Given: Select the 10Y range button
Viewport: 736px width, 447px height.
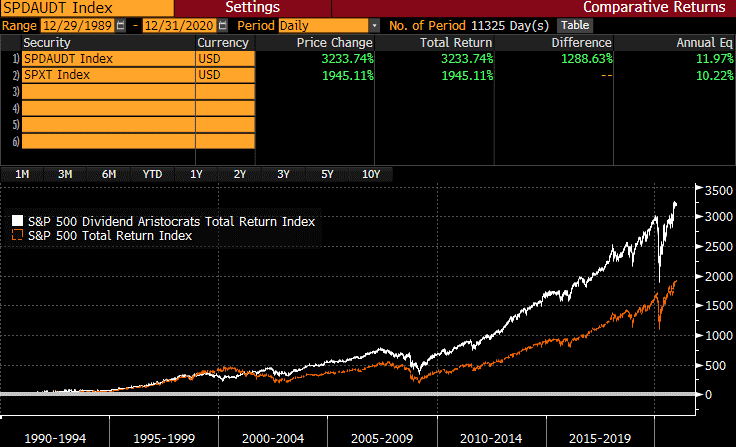Looking at the screenshot, I should (x=371, y=174).
